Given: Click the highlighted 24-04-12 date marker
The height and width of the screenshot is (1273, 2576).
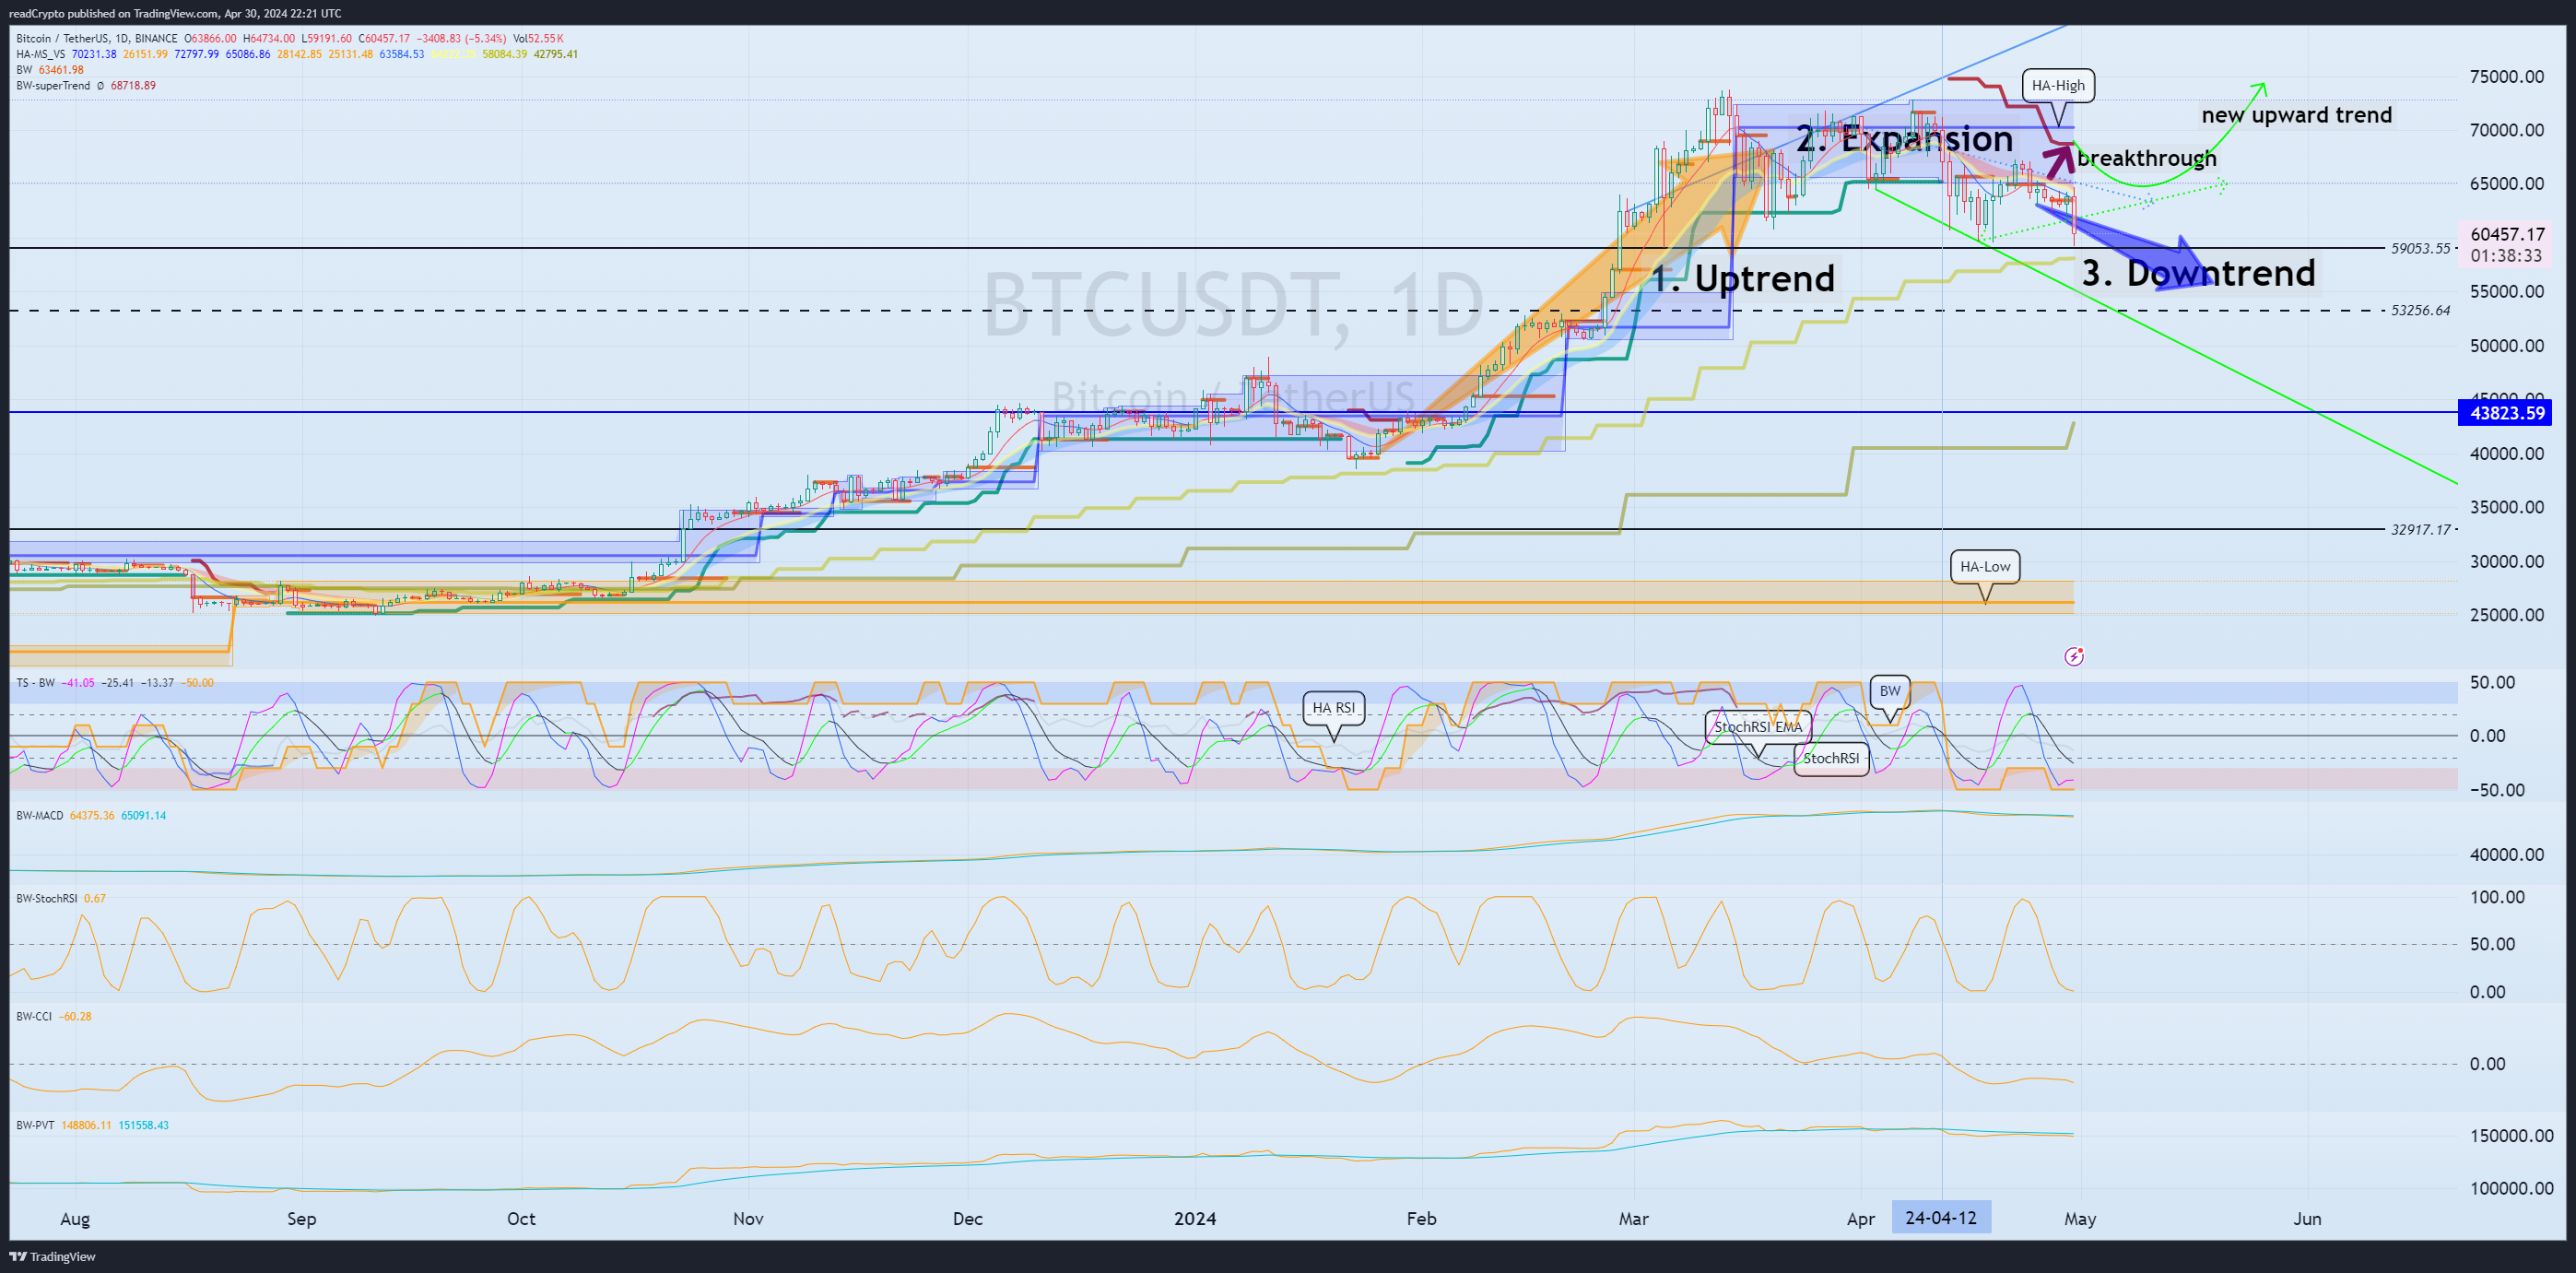Looking at the screenshot, I should point(1941,1218).
